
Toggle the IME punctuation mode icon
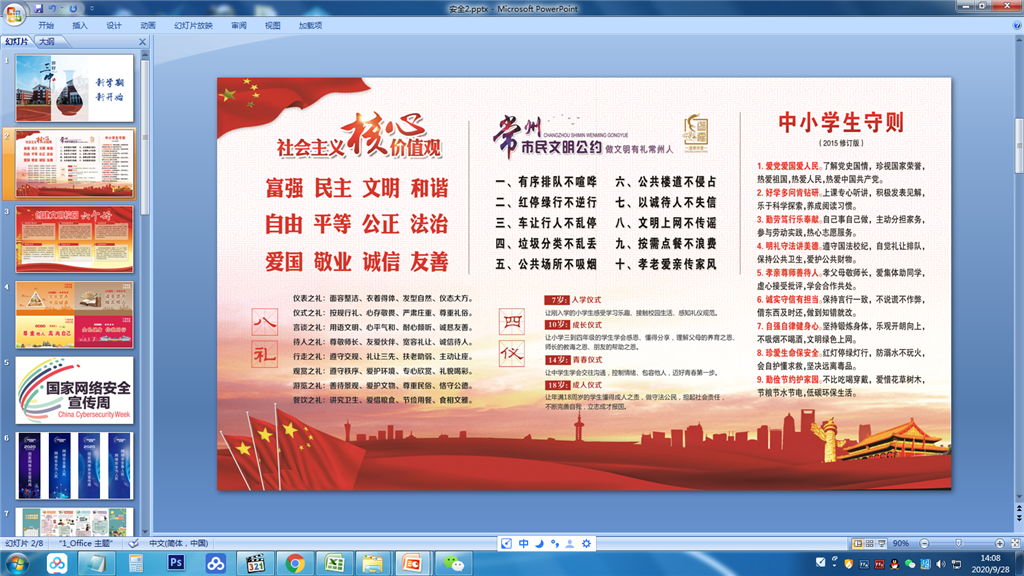click(x=554, y=543)
